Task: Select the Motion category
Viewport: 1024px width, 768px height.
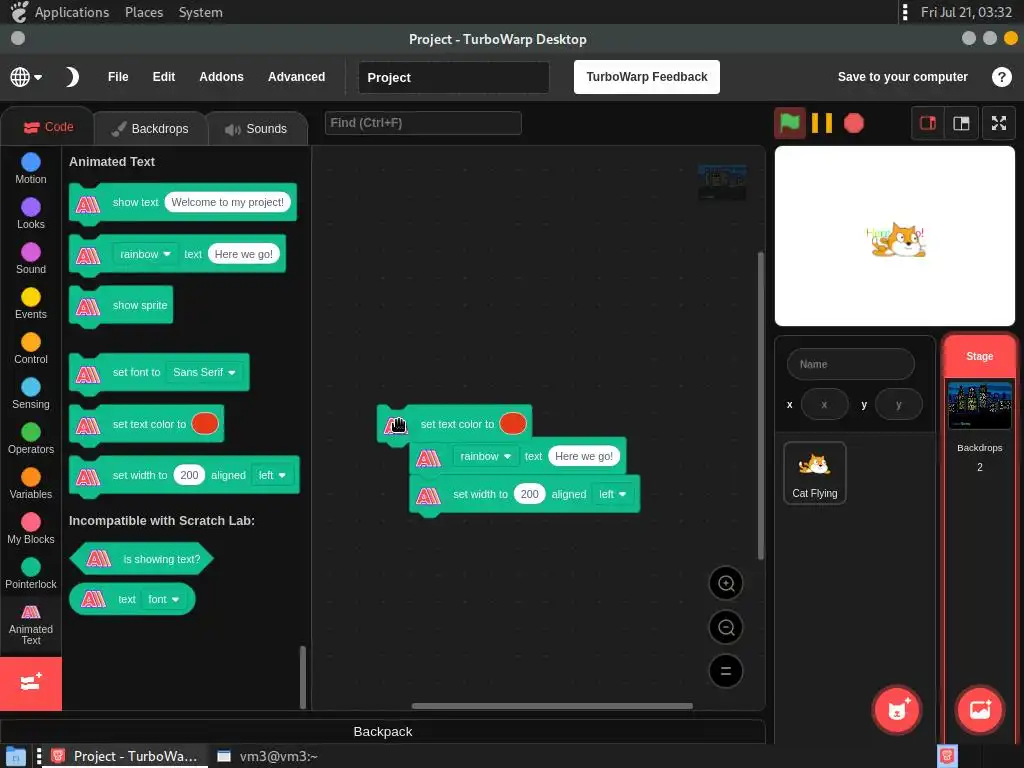Action: [x=31, y=168]
